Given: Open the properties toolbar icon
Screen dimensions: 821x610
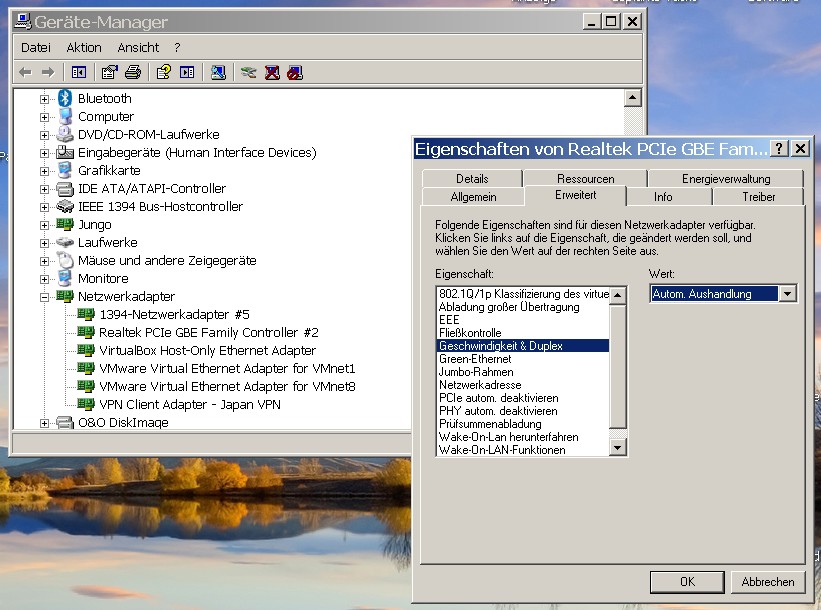Looking at the screenshot, I should point(109,72).
